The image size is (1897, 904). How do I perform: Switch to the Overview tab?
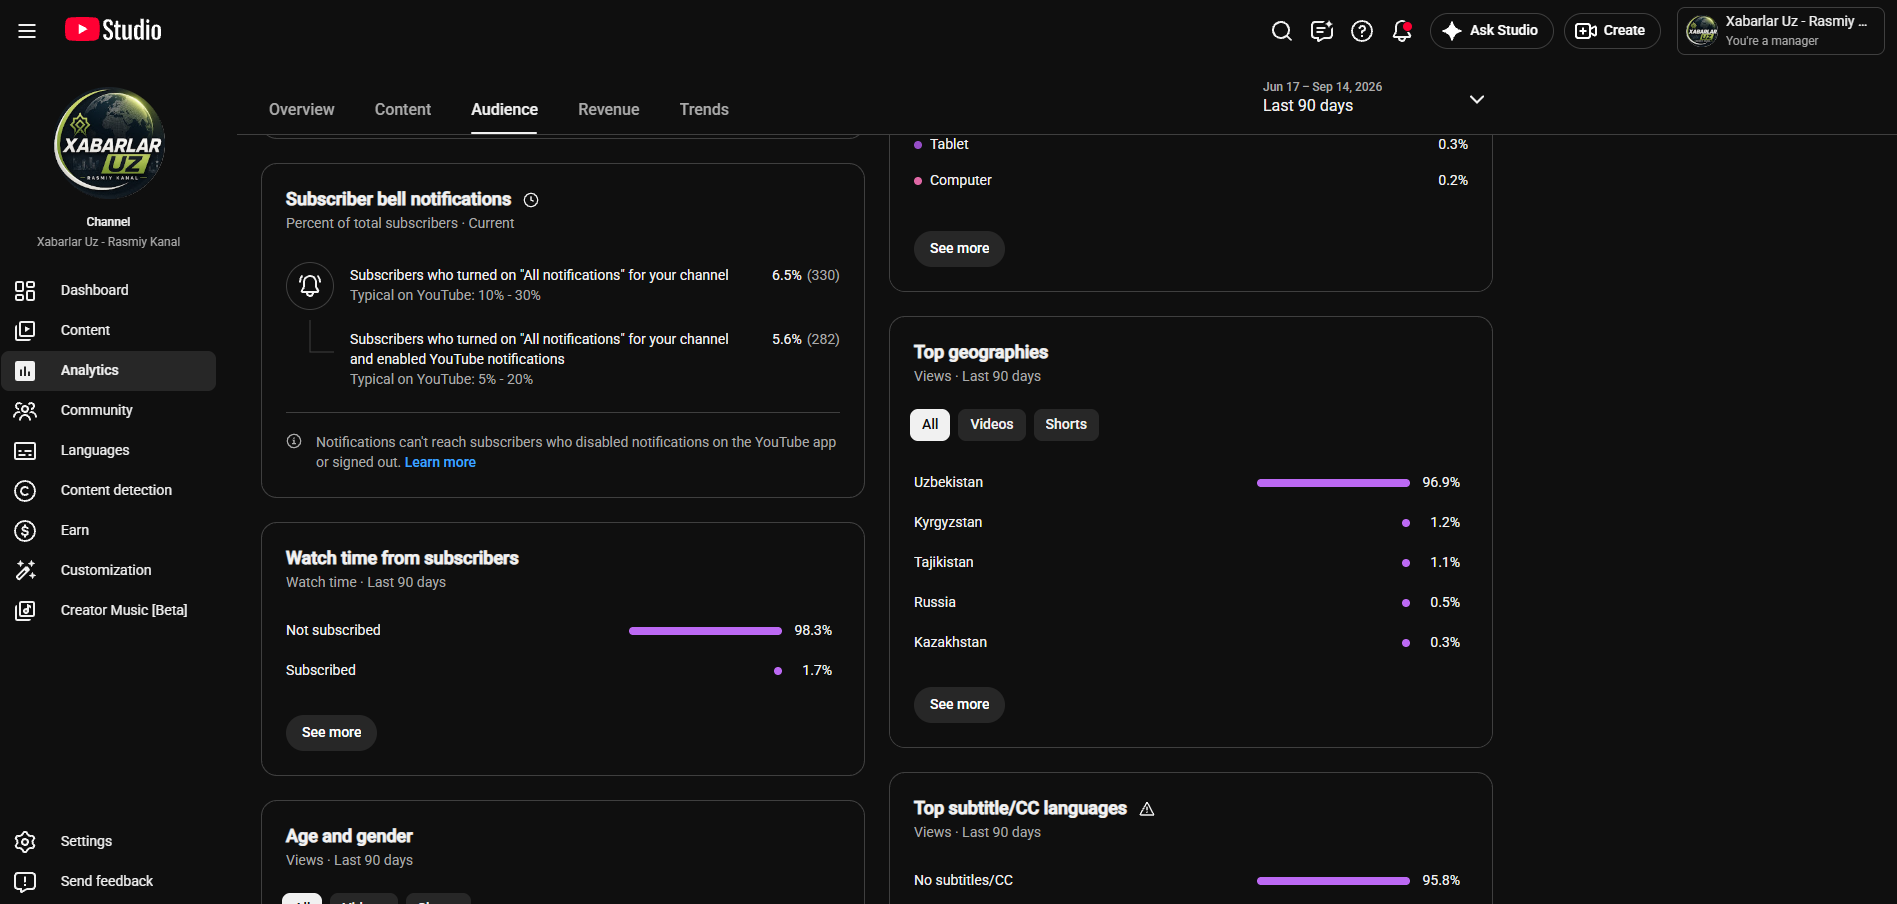(x=301, y=110)
